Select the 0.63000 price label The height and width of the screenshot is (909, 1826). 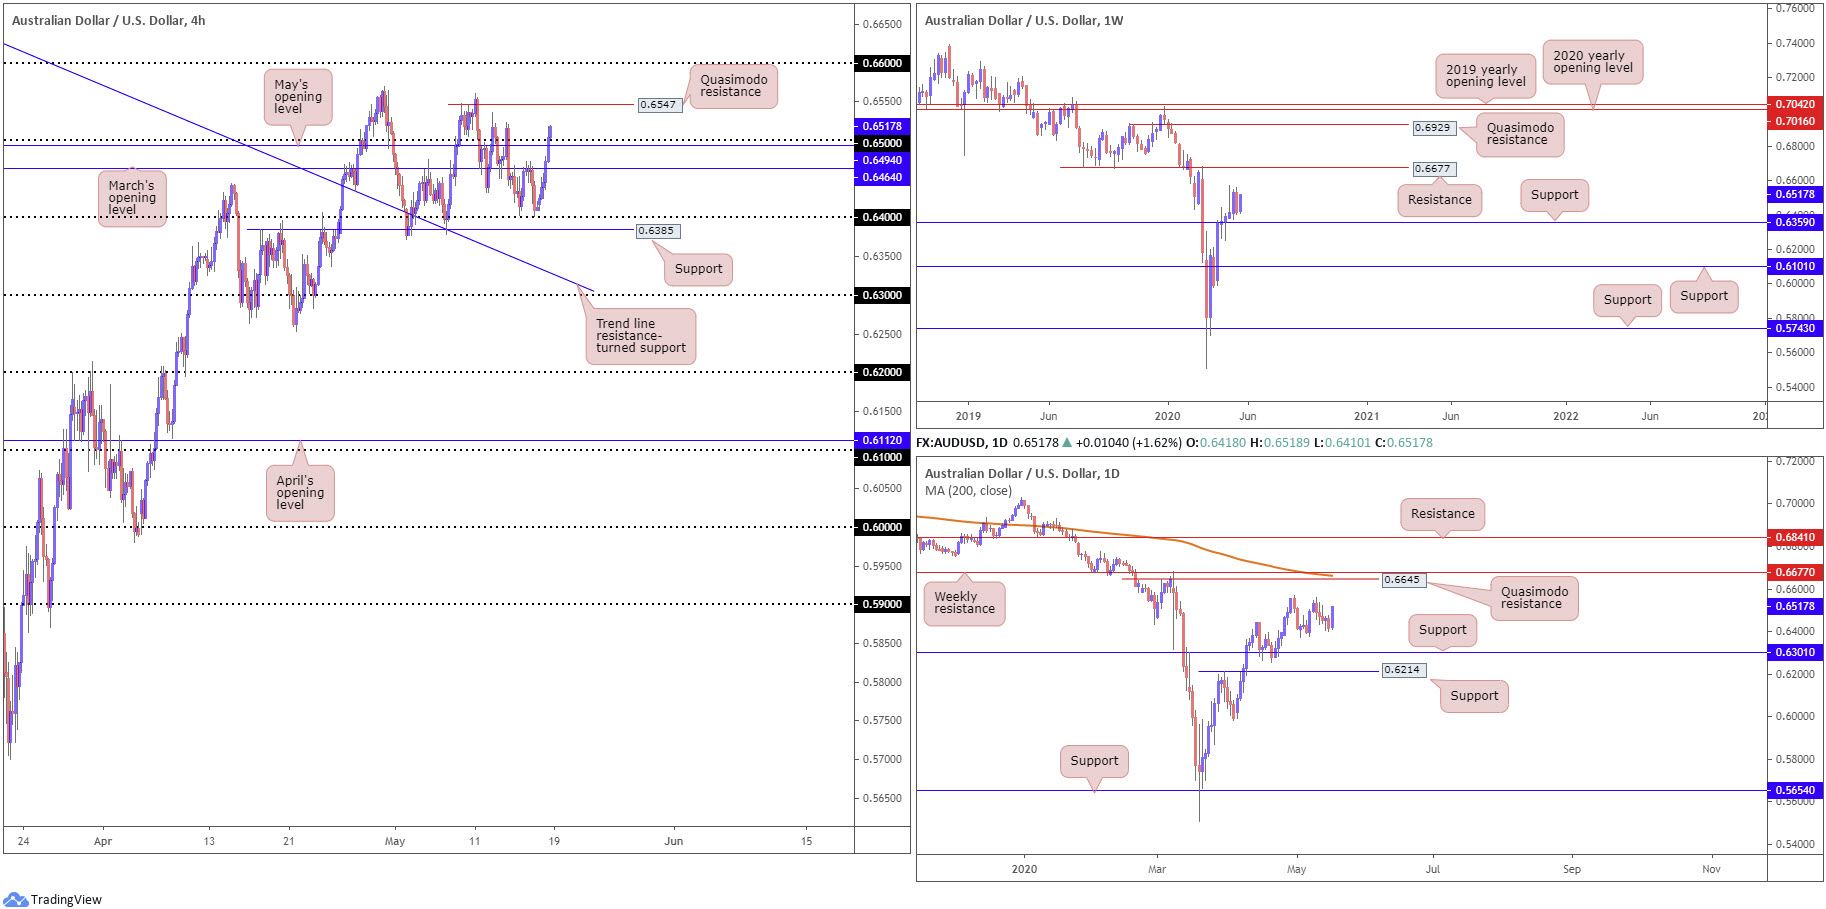click(x=882, y=295)
